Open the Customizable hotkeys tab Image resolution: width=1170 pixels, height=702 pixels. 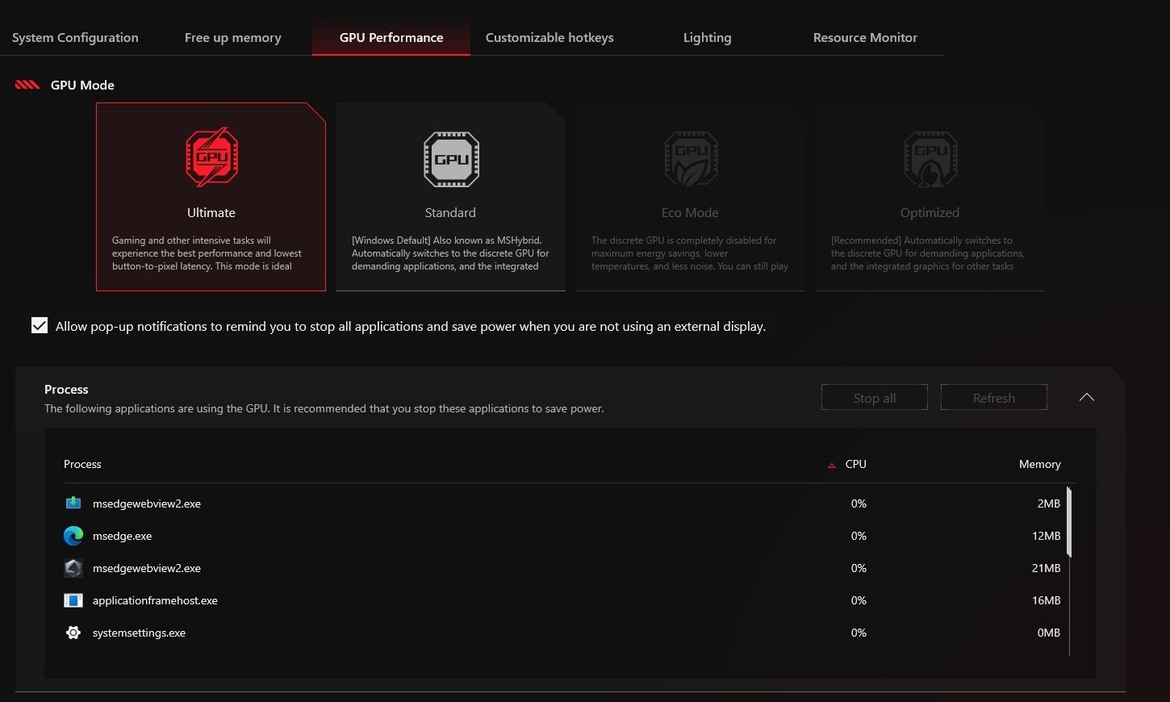549,37
